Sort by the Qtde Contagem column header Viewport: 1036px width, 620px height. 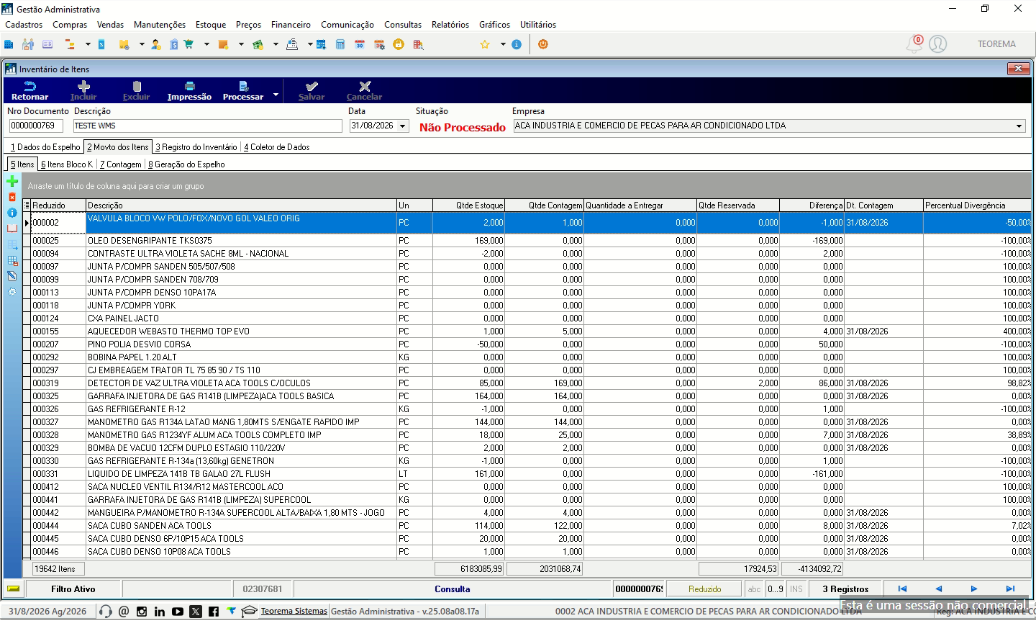click(544, 206)
